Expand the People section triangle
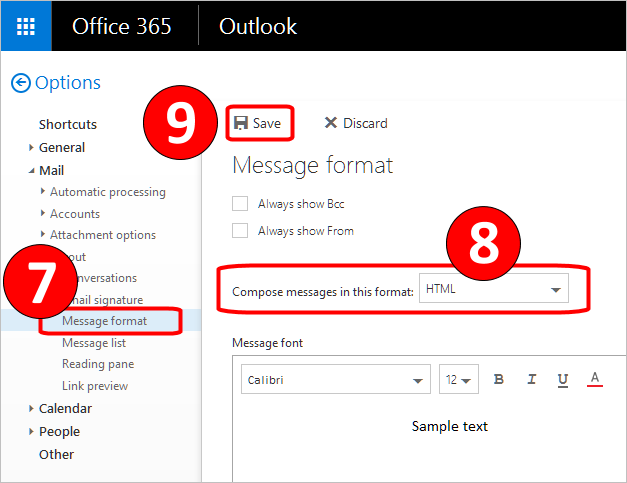Image resolution: width=627 pixels, height=483 pixels. click(31, 432)
